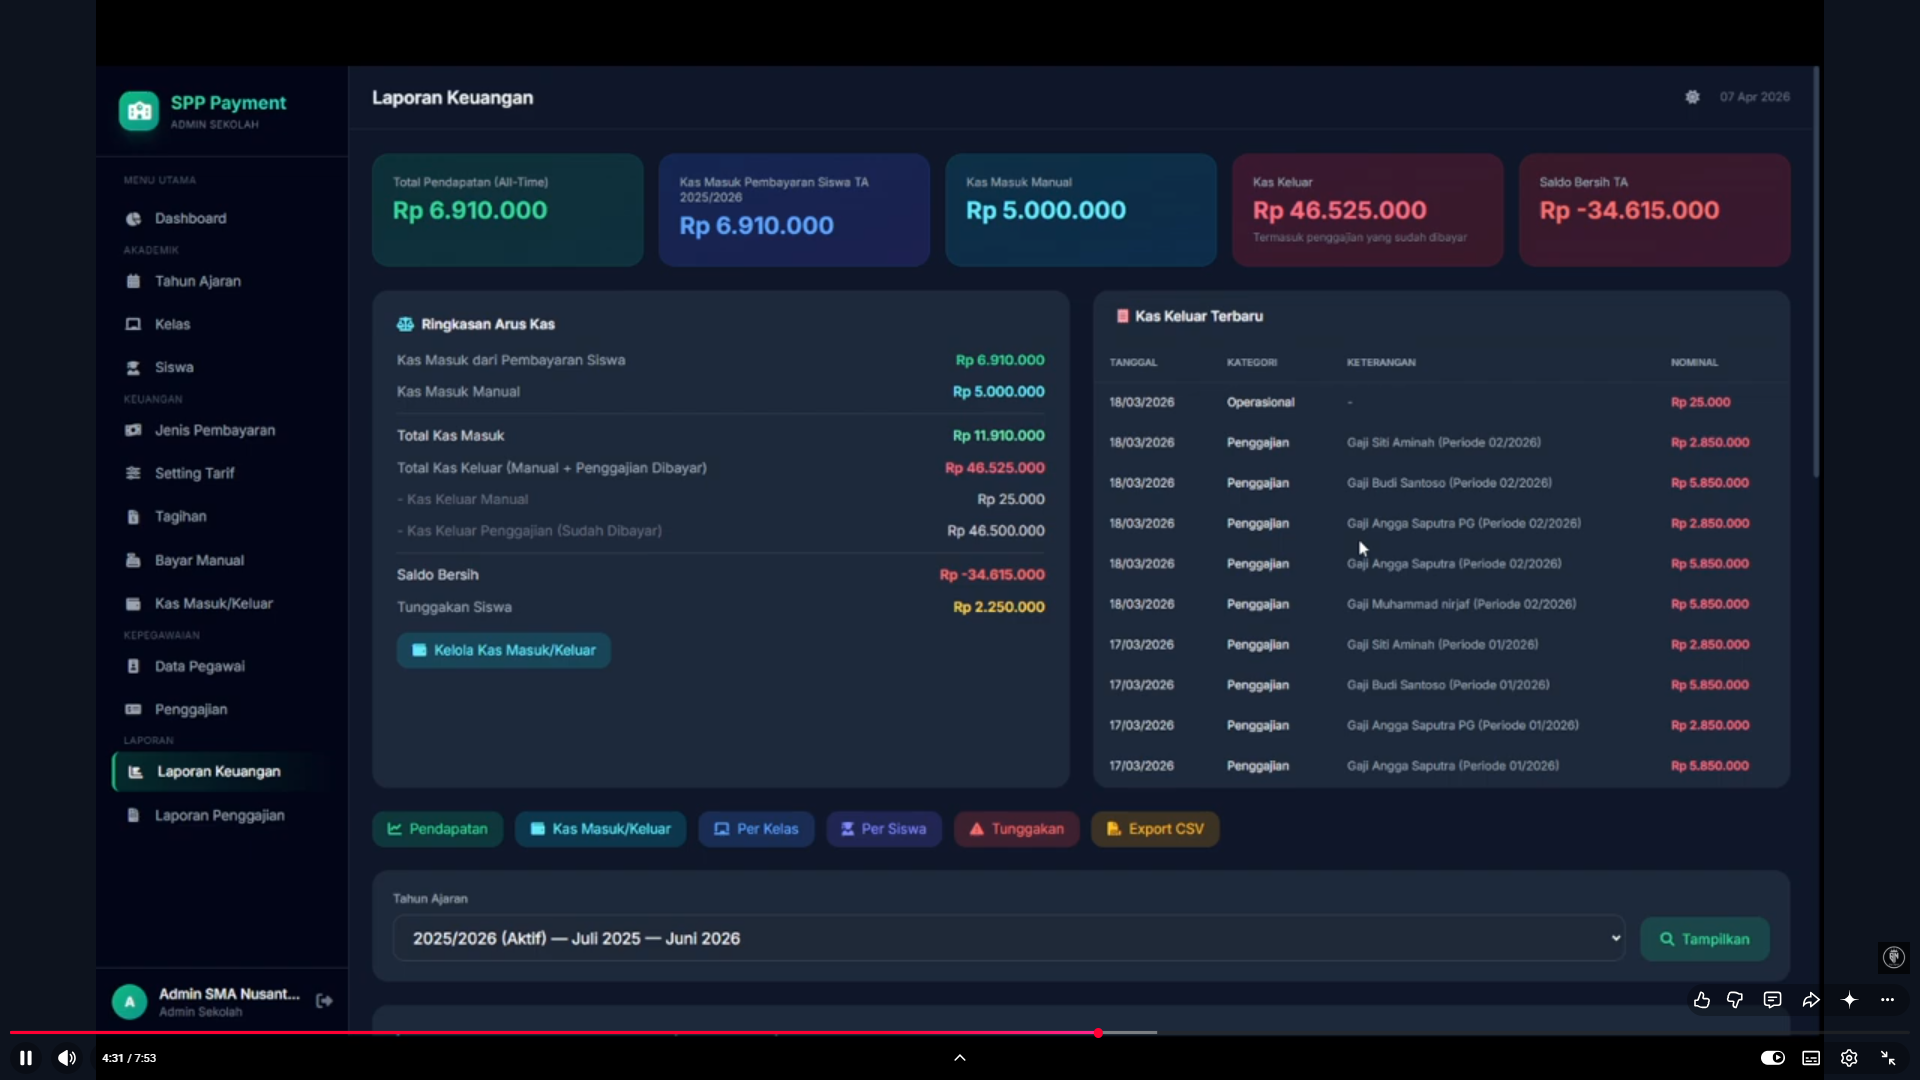
Task: Click Gaji Muhammad nirjaf (Periode 02/2026)
Action: tap(1461, 604)
